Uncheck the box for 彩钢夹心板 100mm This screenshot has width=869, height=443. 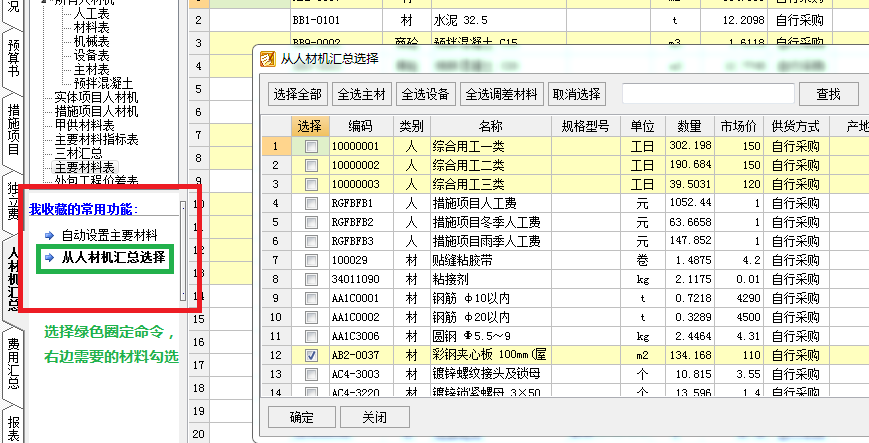coord(311,355)
